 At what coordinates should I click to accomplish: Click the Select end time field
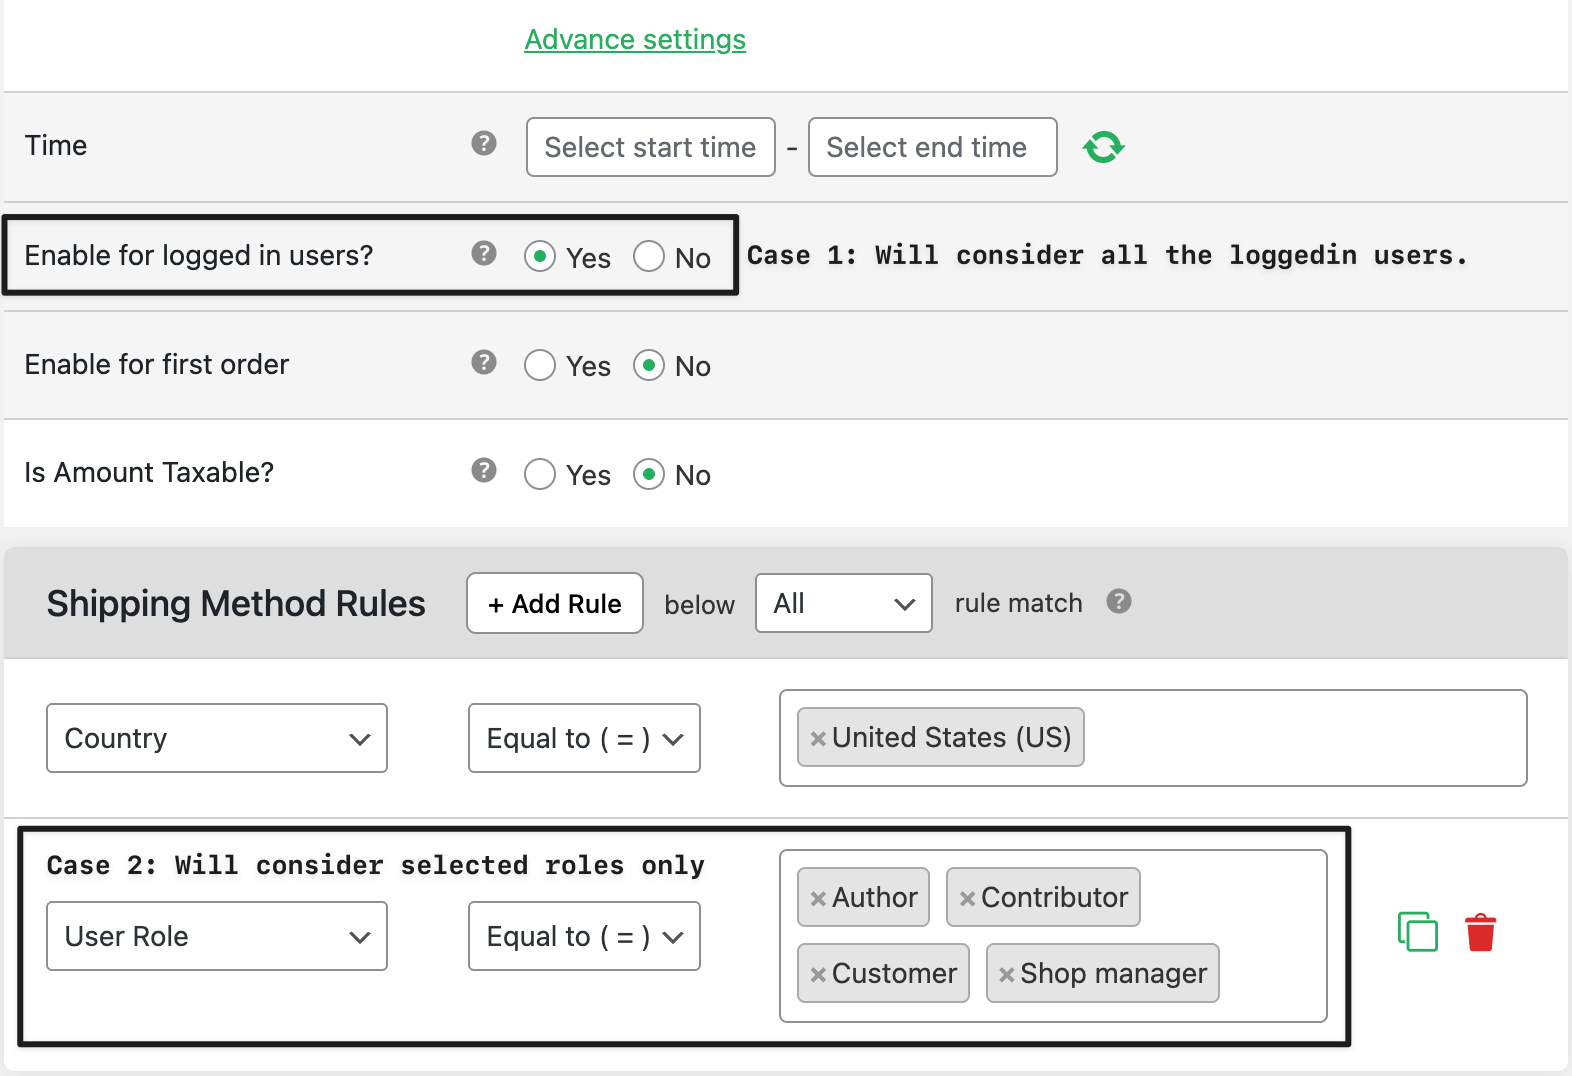[x=932, y=147]
